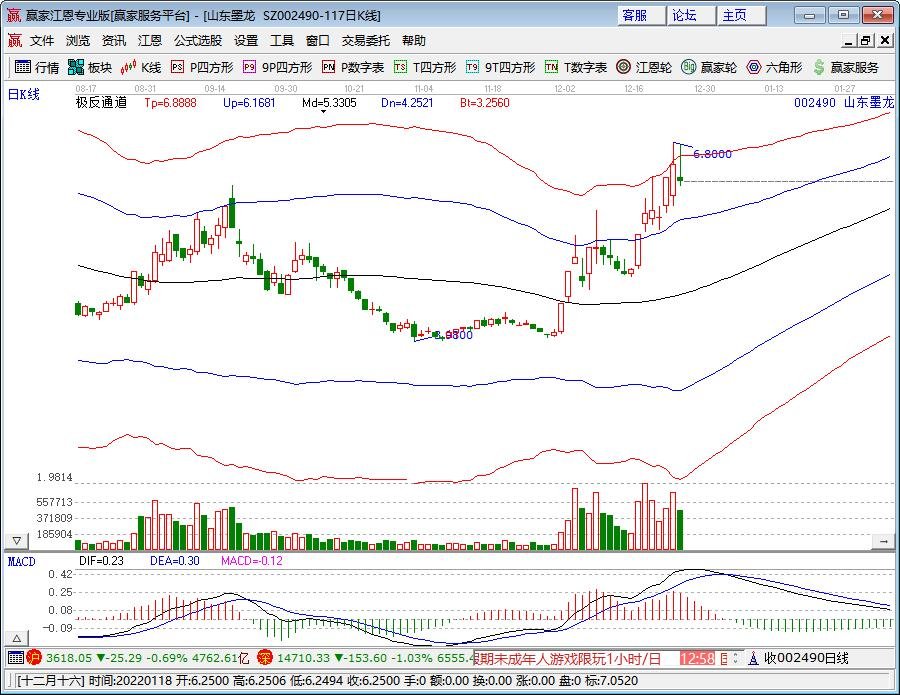900x695 pixels.
Task: Click the 09-14 date on the time axis
Action: coord(215,88)
